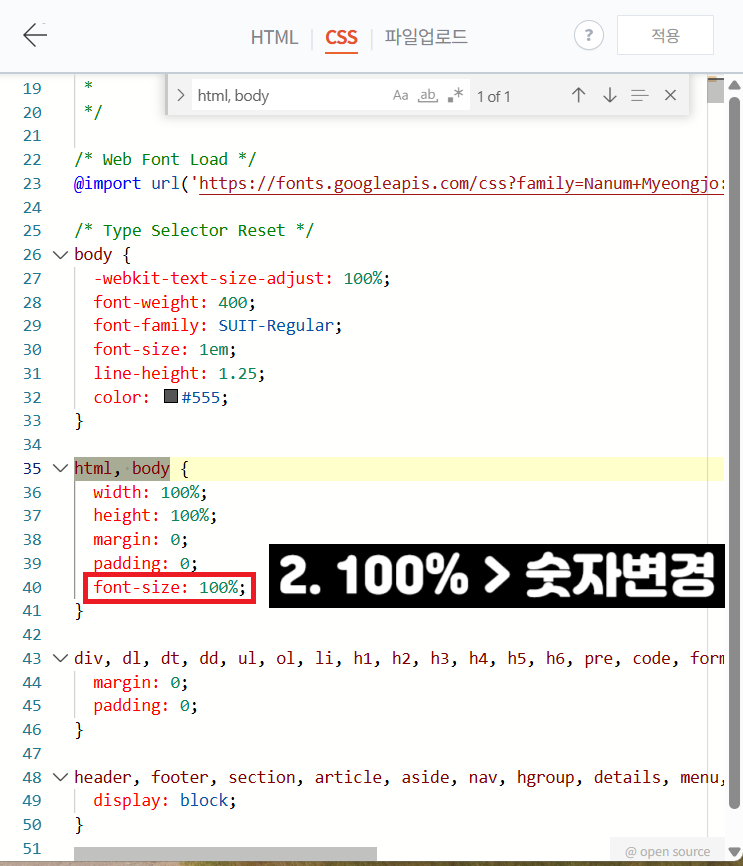Image resolution: width=743 pixels, height=866 pixels.
Task: Collapse the html, body rule at line 35
Action: pos(60,468)
